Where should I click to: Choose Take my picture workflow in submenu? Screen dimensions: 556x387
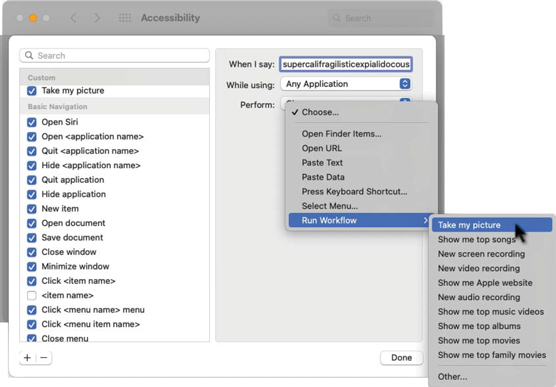pos(492,225)
